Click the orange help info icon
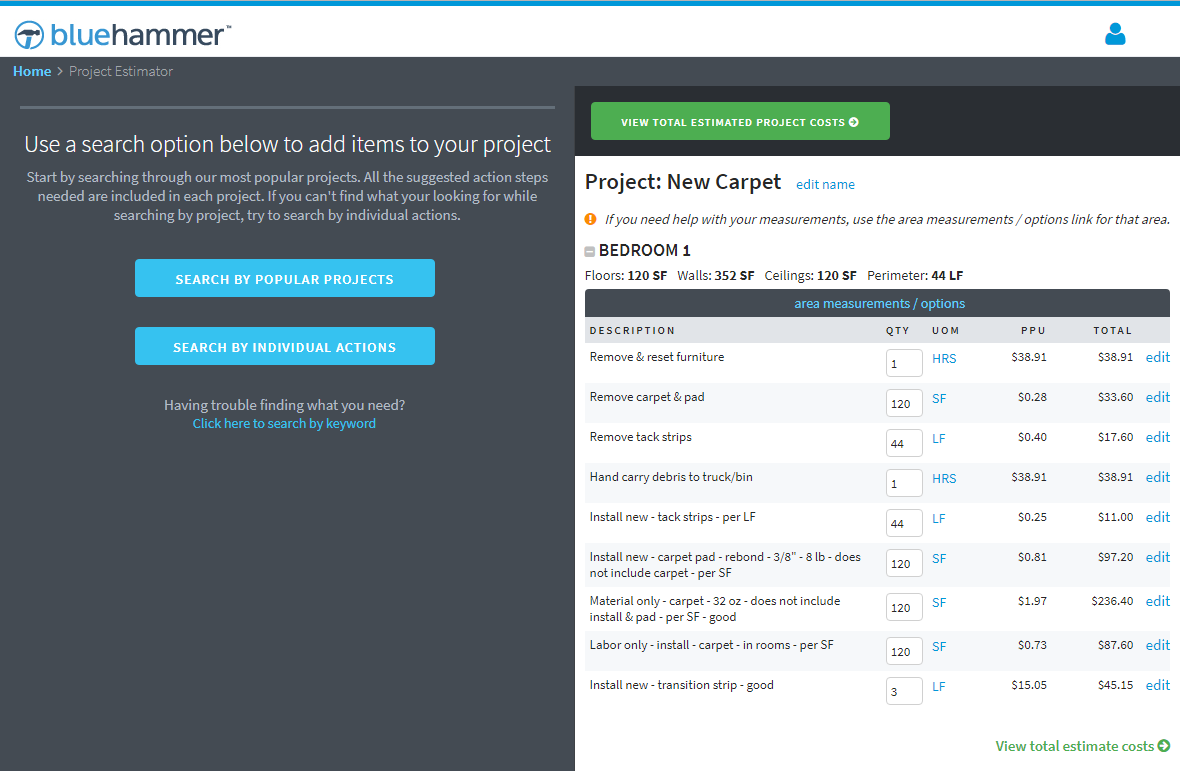 [x=590, y=219]
